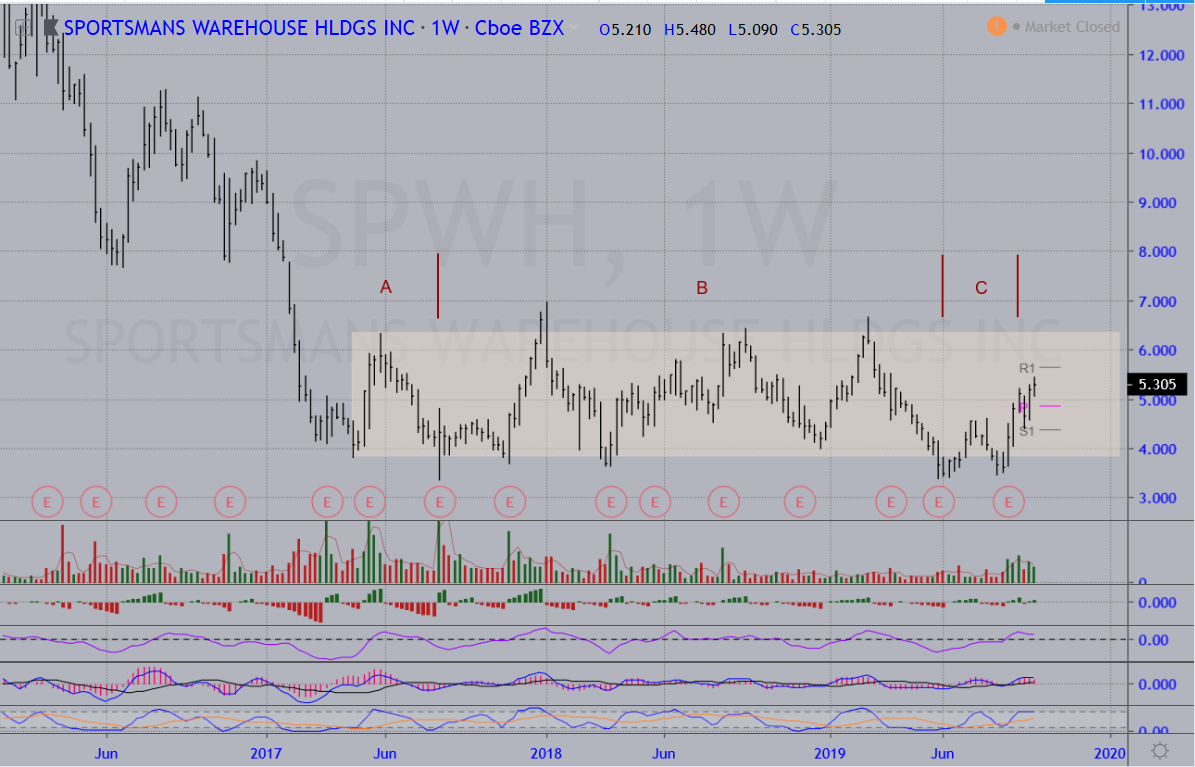Click the 1W interval in chart title
This screenshot has width=1195, height=767.
[444, 28]
